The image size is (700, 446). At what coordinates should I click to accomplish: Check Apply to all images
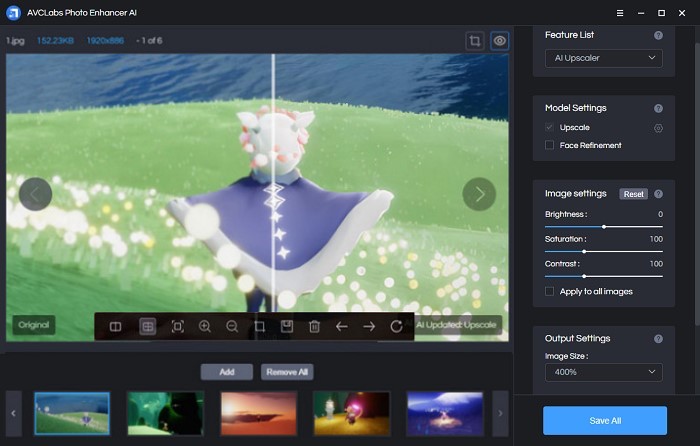click(x=550, y=292)
